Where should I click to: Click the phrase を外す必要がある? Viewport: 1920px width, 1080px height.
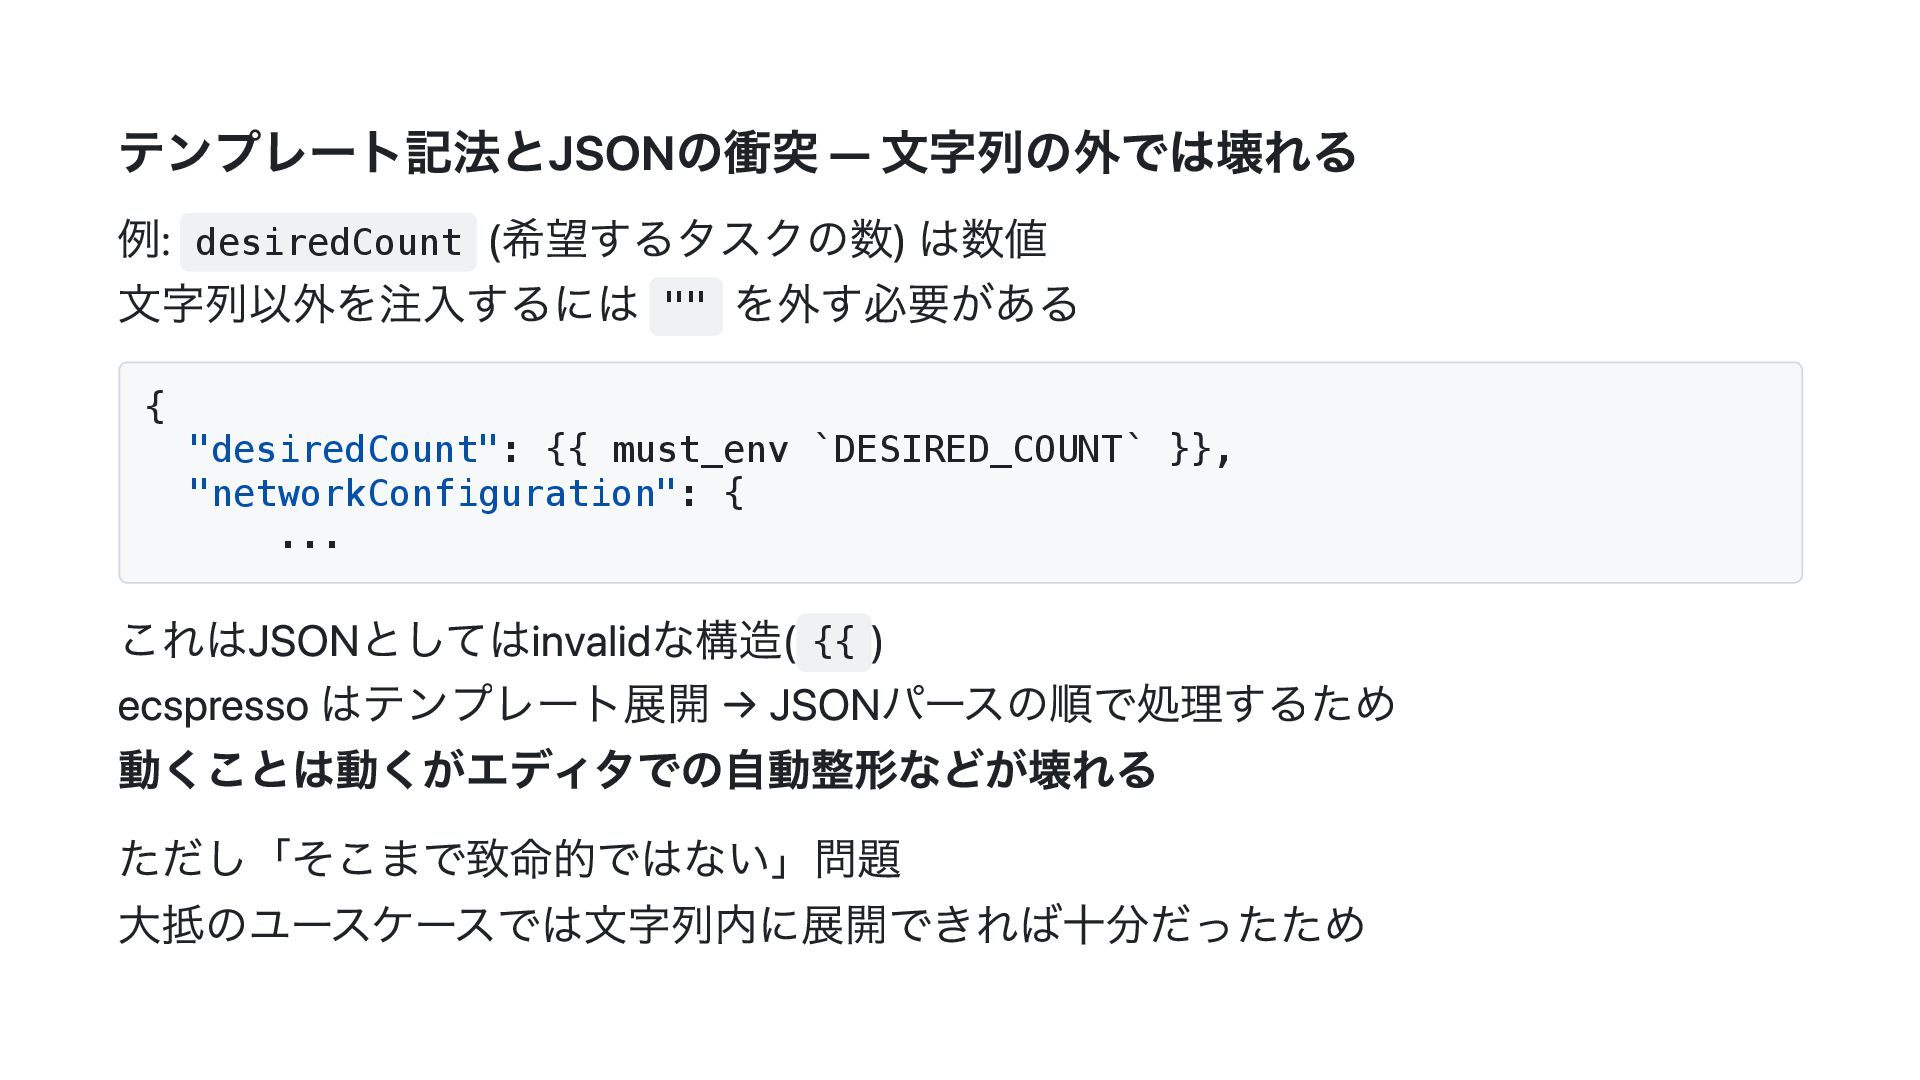pyautogui.click(x=906, y=304)
